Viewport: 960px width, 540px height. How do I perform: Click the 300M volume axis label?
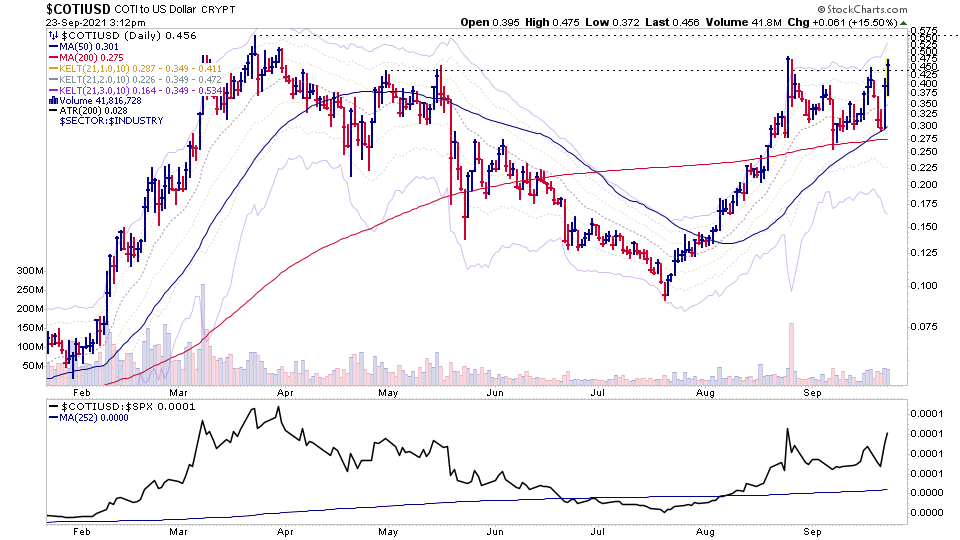(31, 271)
